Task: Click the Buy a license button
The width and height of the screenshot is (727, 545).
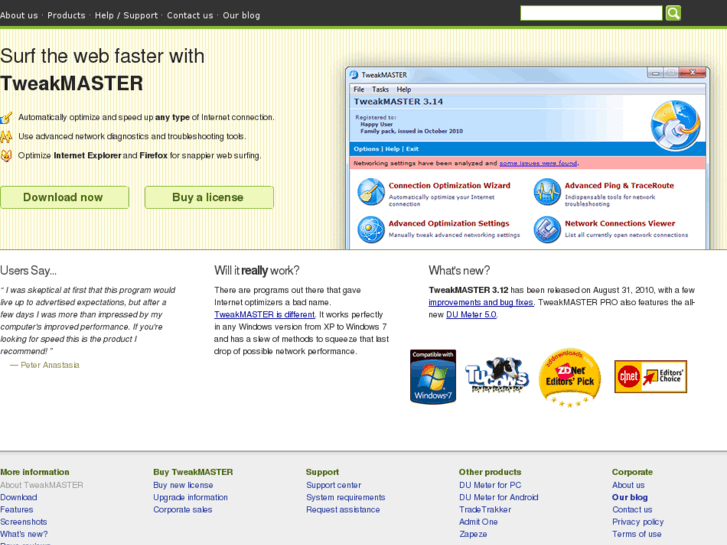Action: [209, 198]
